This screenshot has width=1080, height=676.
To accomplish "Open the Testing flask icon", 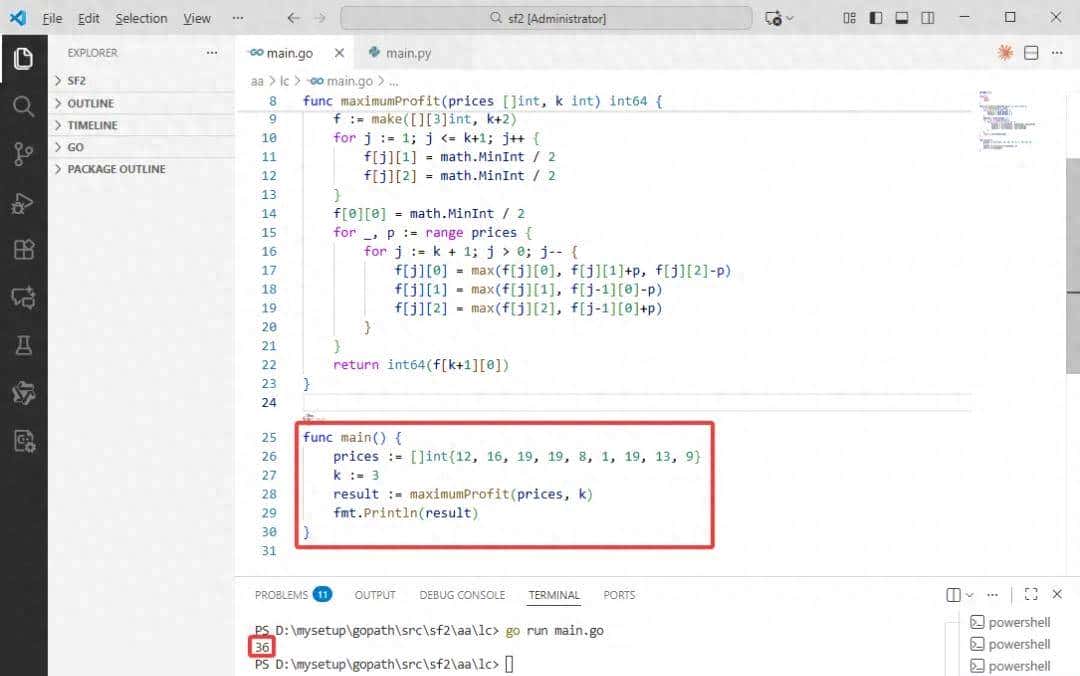I will tap(23, 345).
